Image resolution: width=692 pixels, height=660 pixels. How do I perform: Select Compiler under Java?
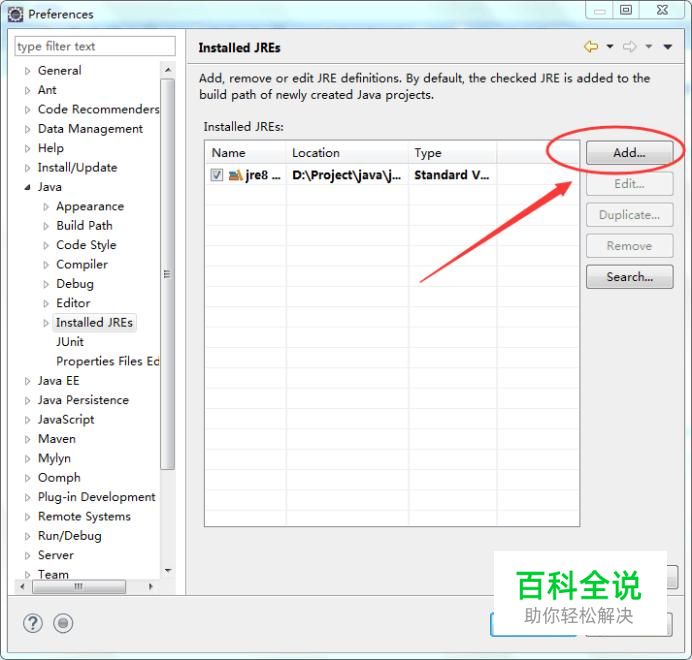click(82, 264)
